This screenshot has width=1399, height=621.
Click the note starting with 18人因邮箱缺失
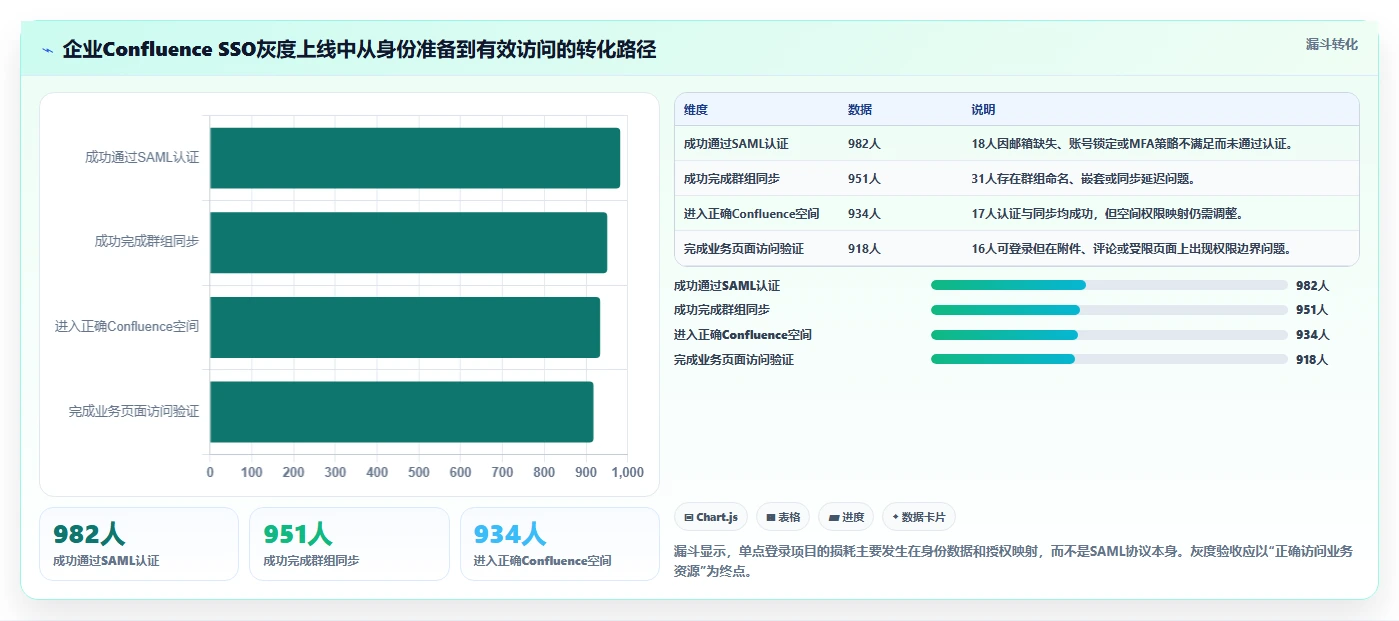click(x=1132, y=144)
